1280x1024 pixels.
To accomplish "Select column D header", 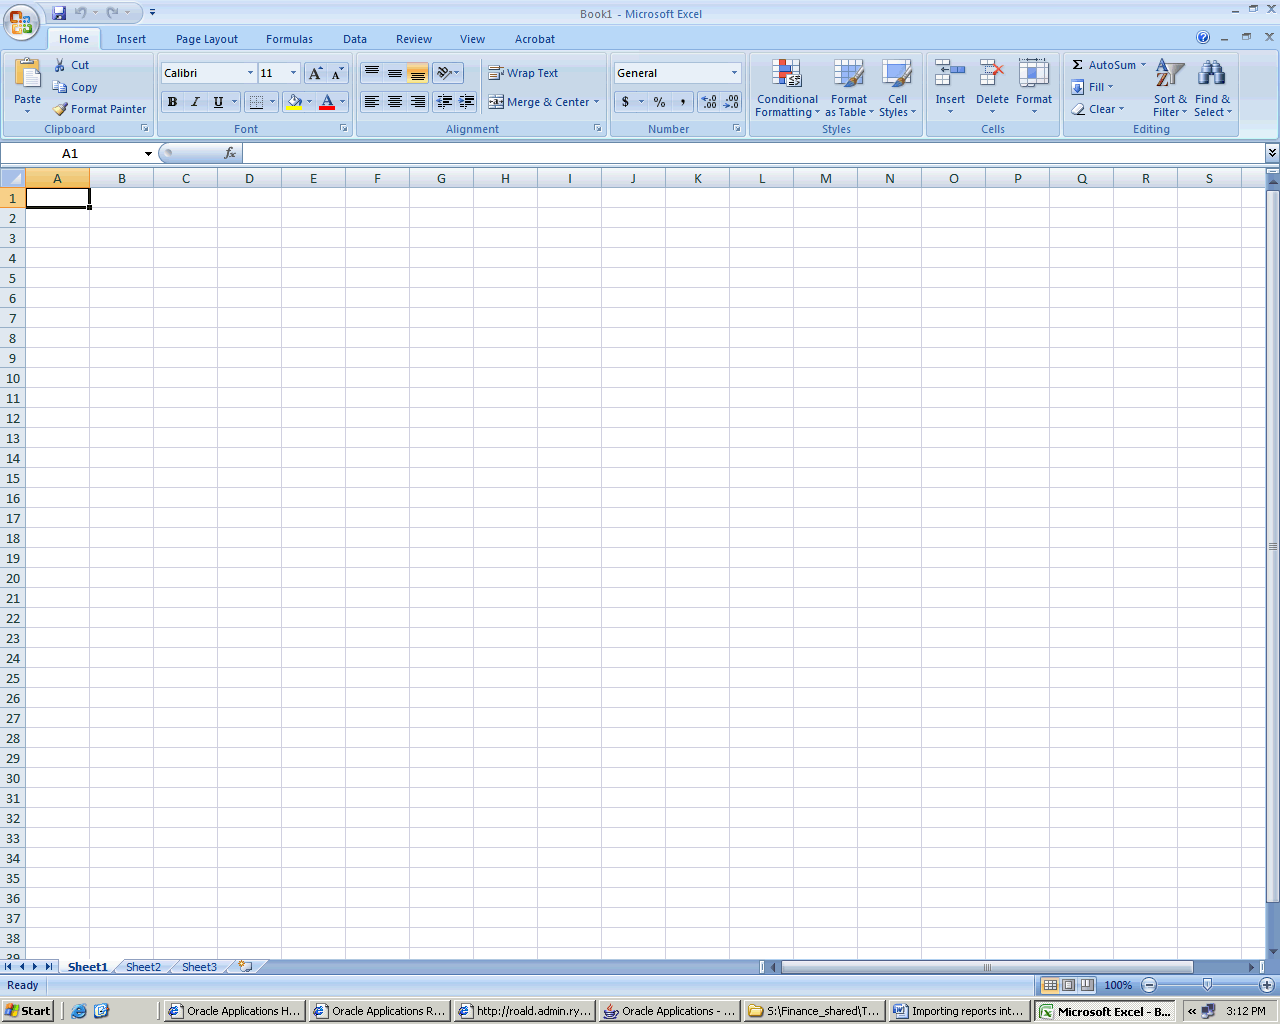I will click(249, 179).
